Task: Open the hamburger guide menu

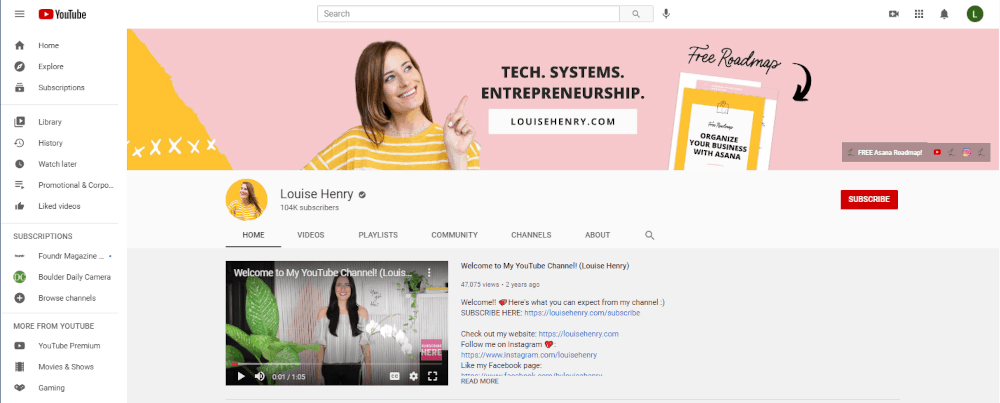Action: pyautogui.click(x=20, y=14)
